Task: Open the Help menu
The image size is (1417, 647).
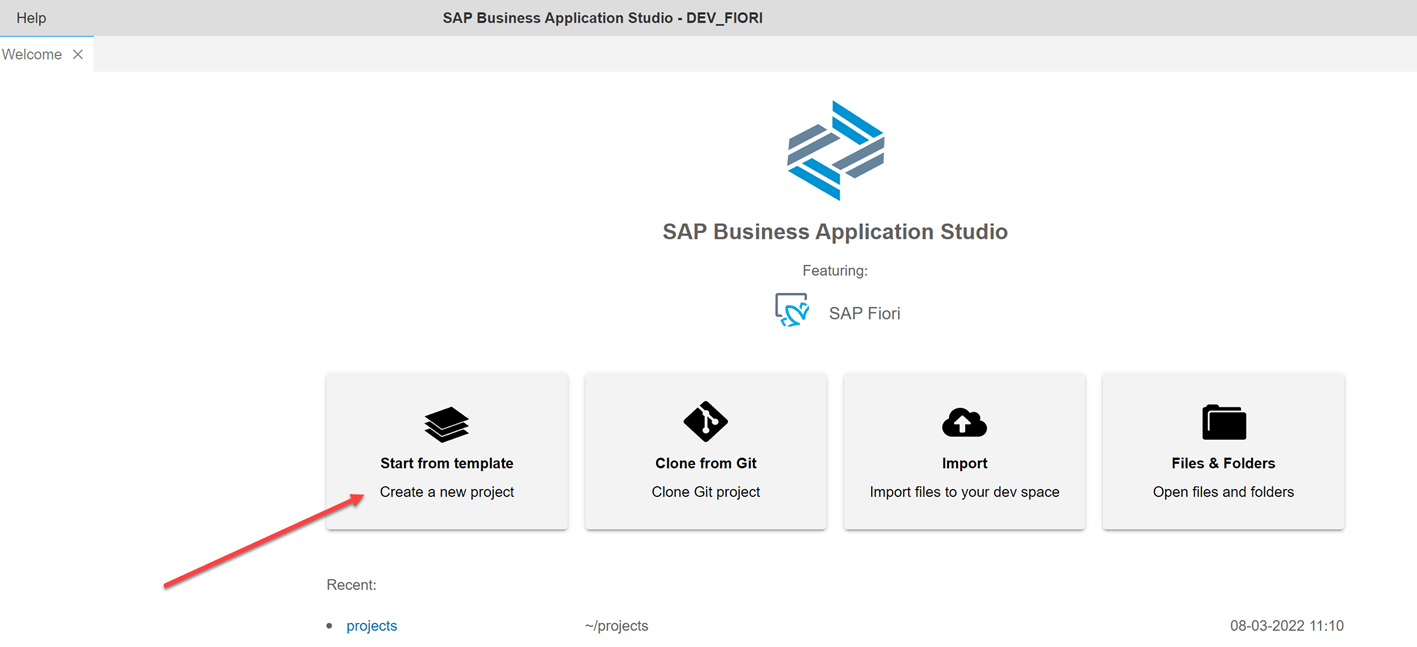Action: click(x=31, y=17)
